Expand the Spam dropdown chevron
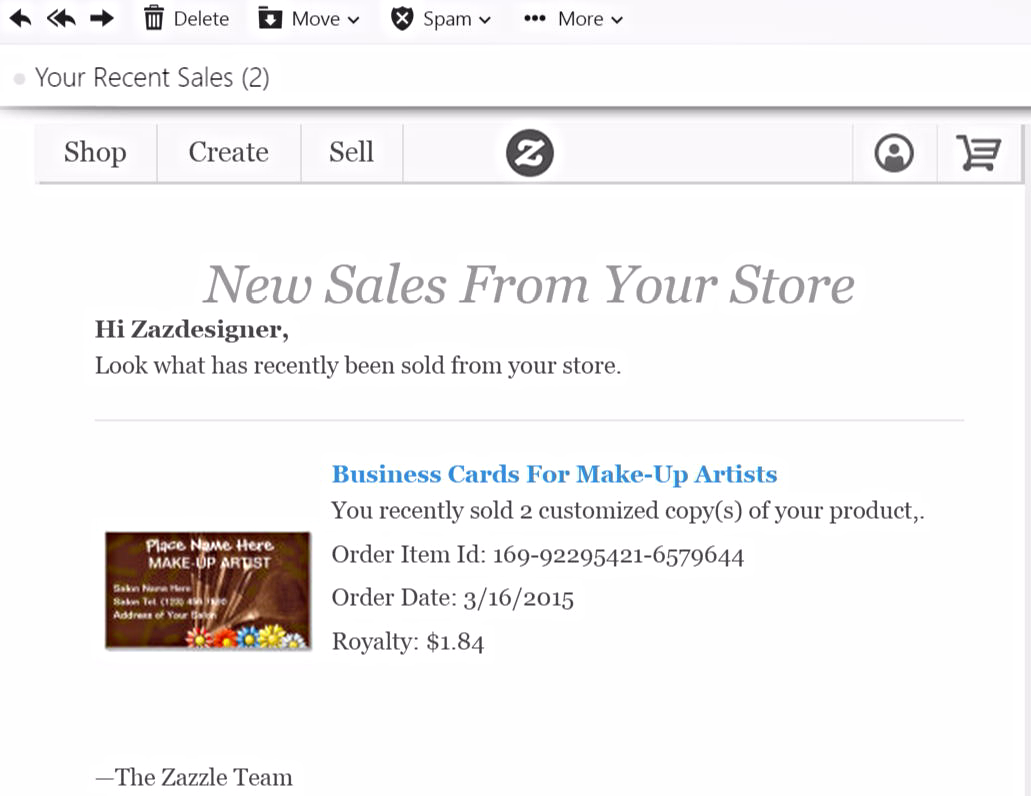Screen dimensions: 1031x796 coord(485,20)
